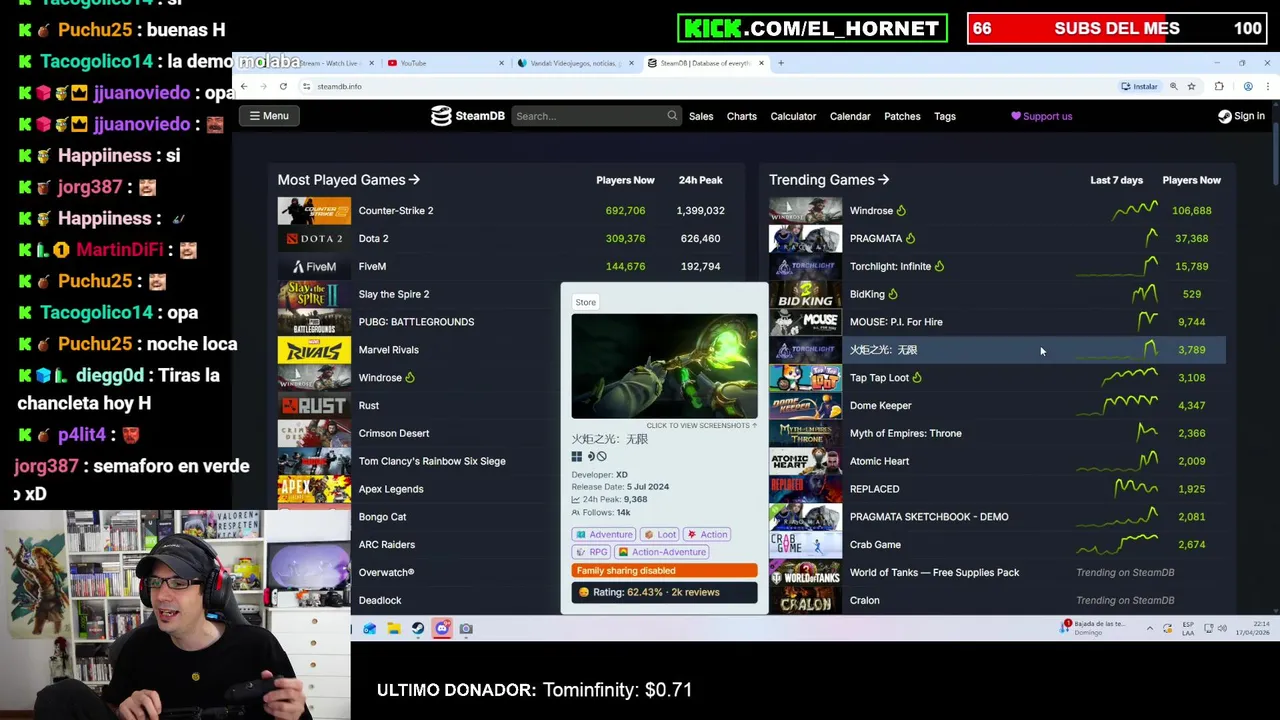Select Bongo Cat entry
1280x720 pixels.
click(382, 517)
